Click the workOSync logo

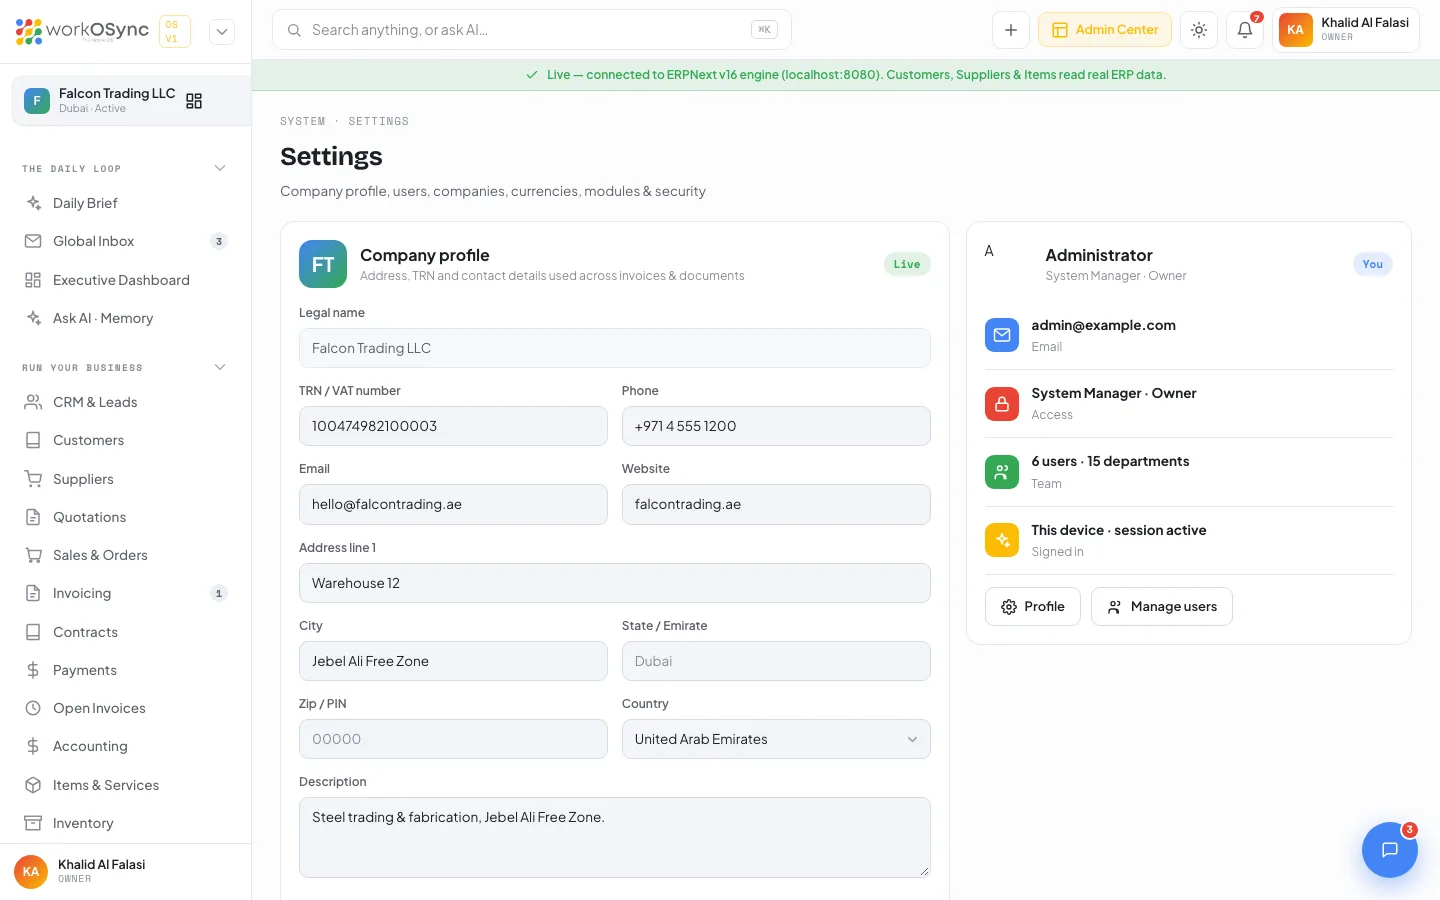[82, 31]
